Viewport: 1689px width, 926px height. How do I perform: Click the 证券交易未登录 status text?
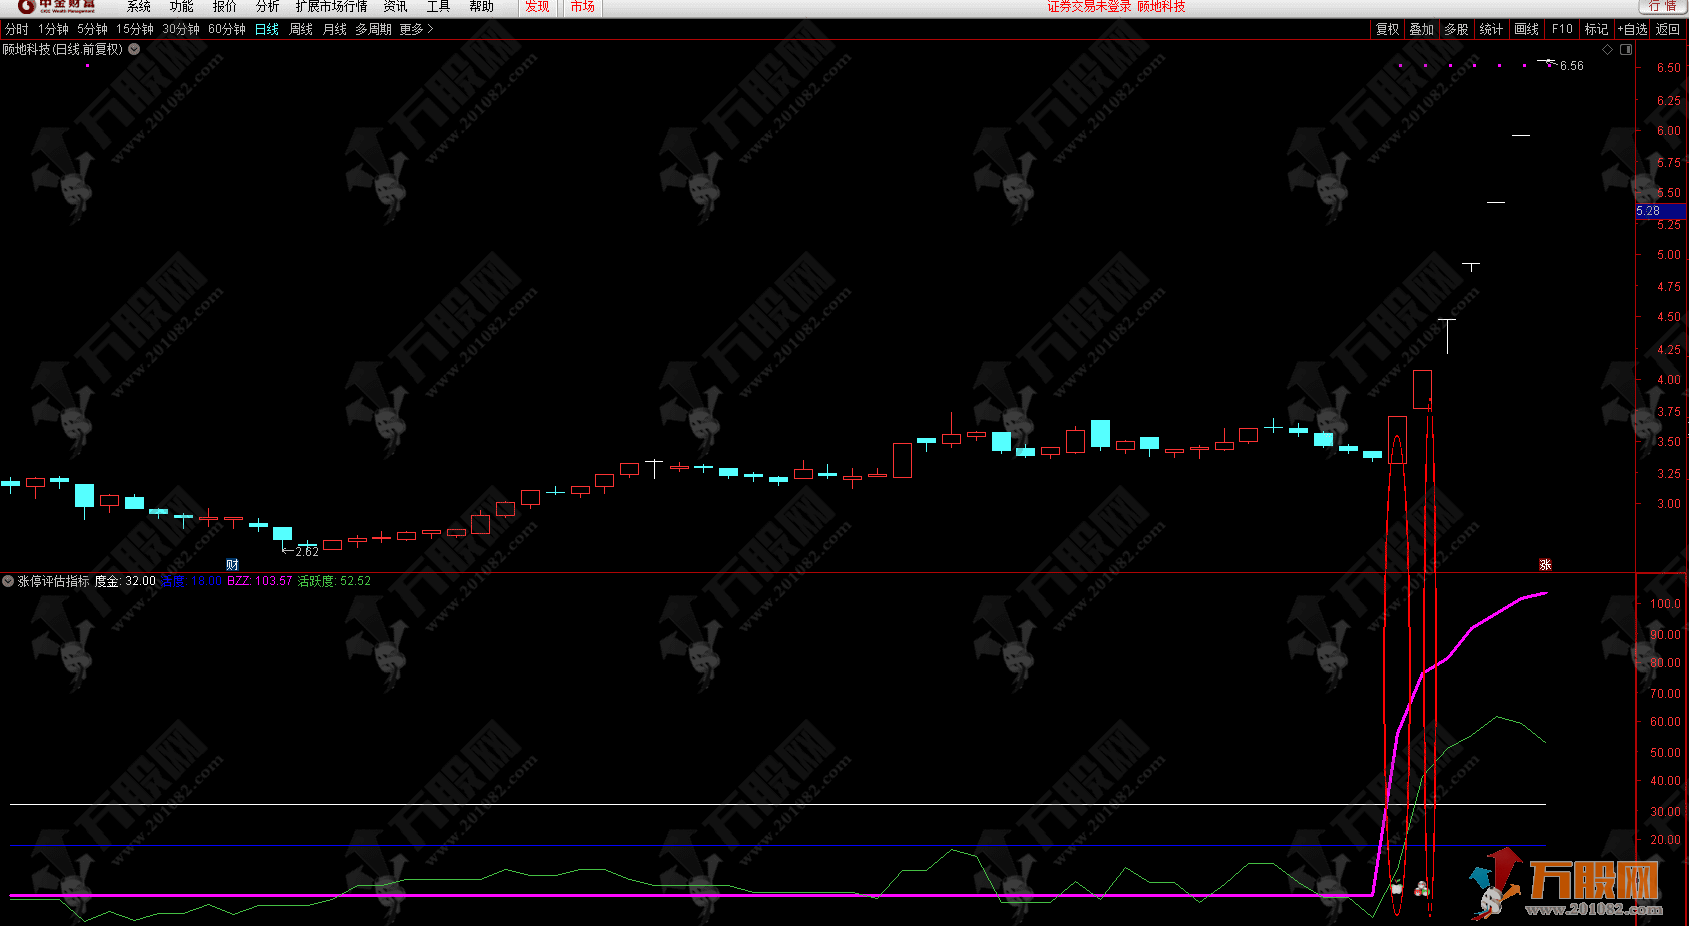tap(1089, 7)
